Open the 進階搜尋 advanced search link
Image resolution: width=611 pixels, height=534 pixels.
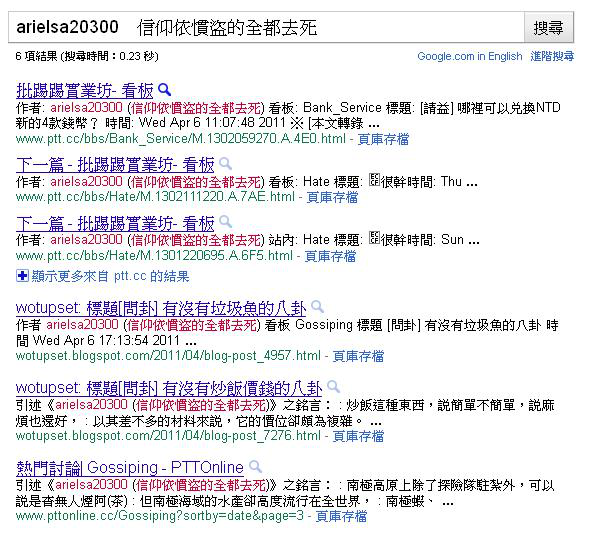tap(552, 56)
